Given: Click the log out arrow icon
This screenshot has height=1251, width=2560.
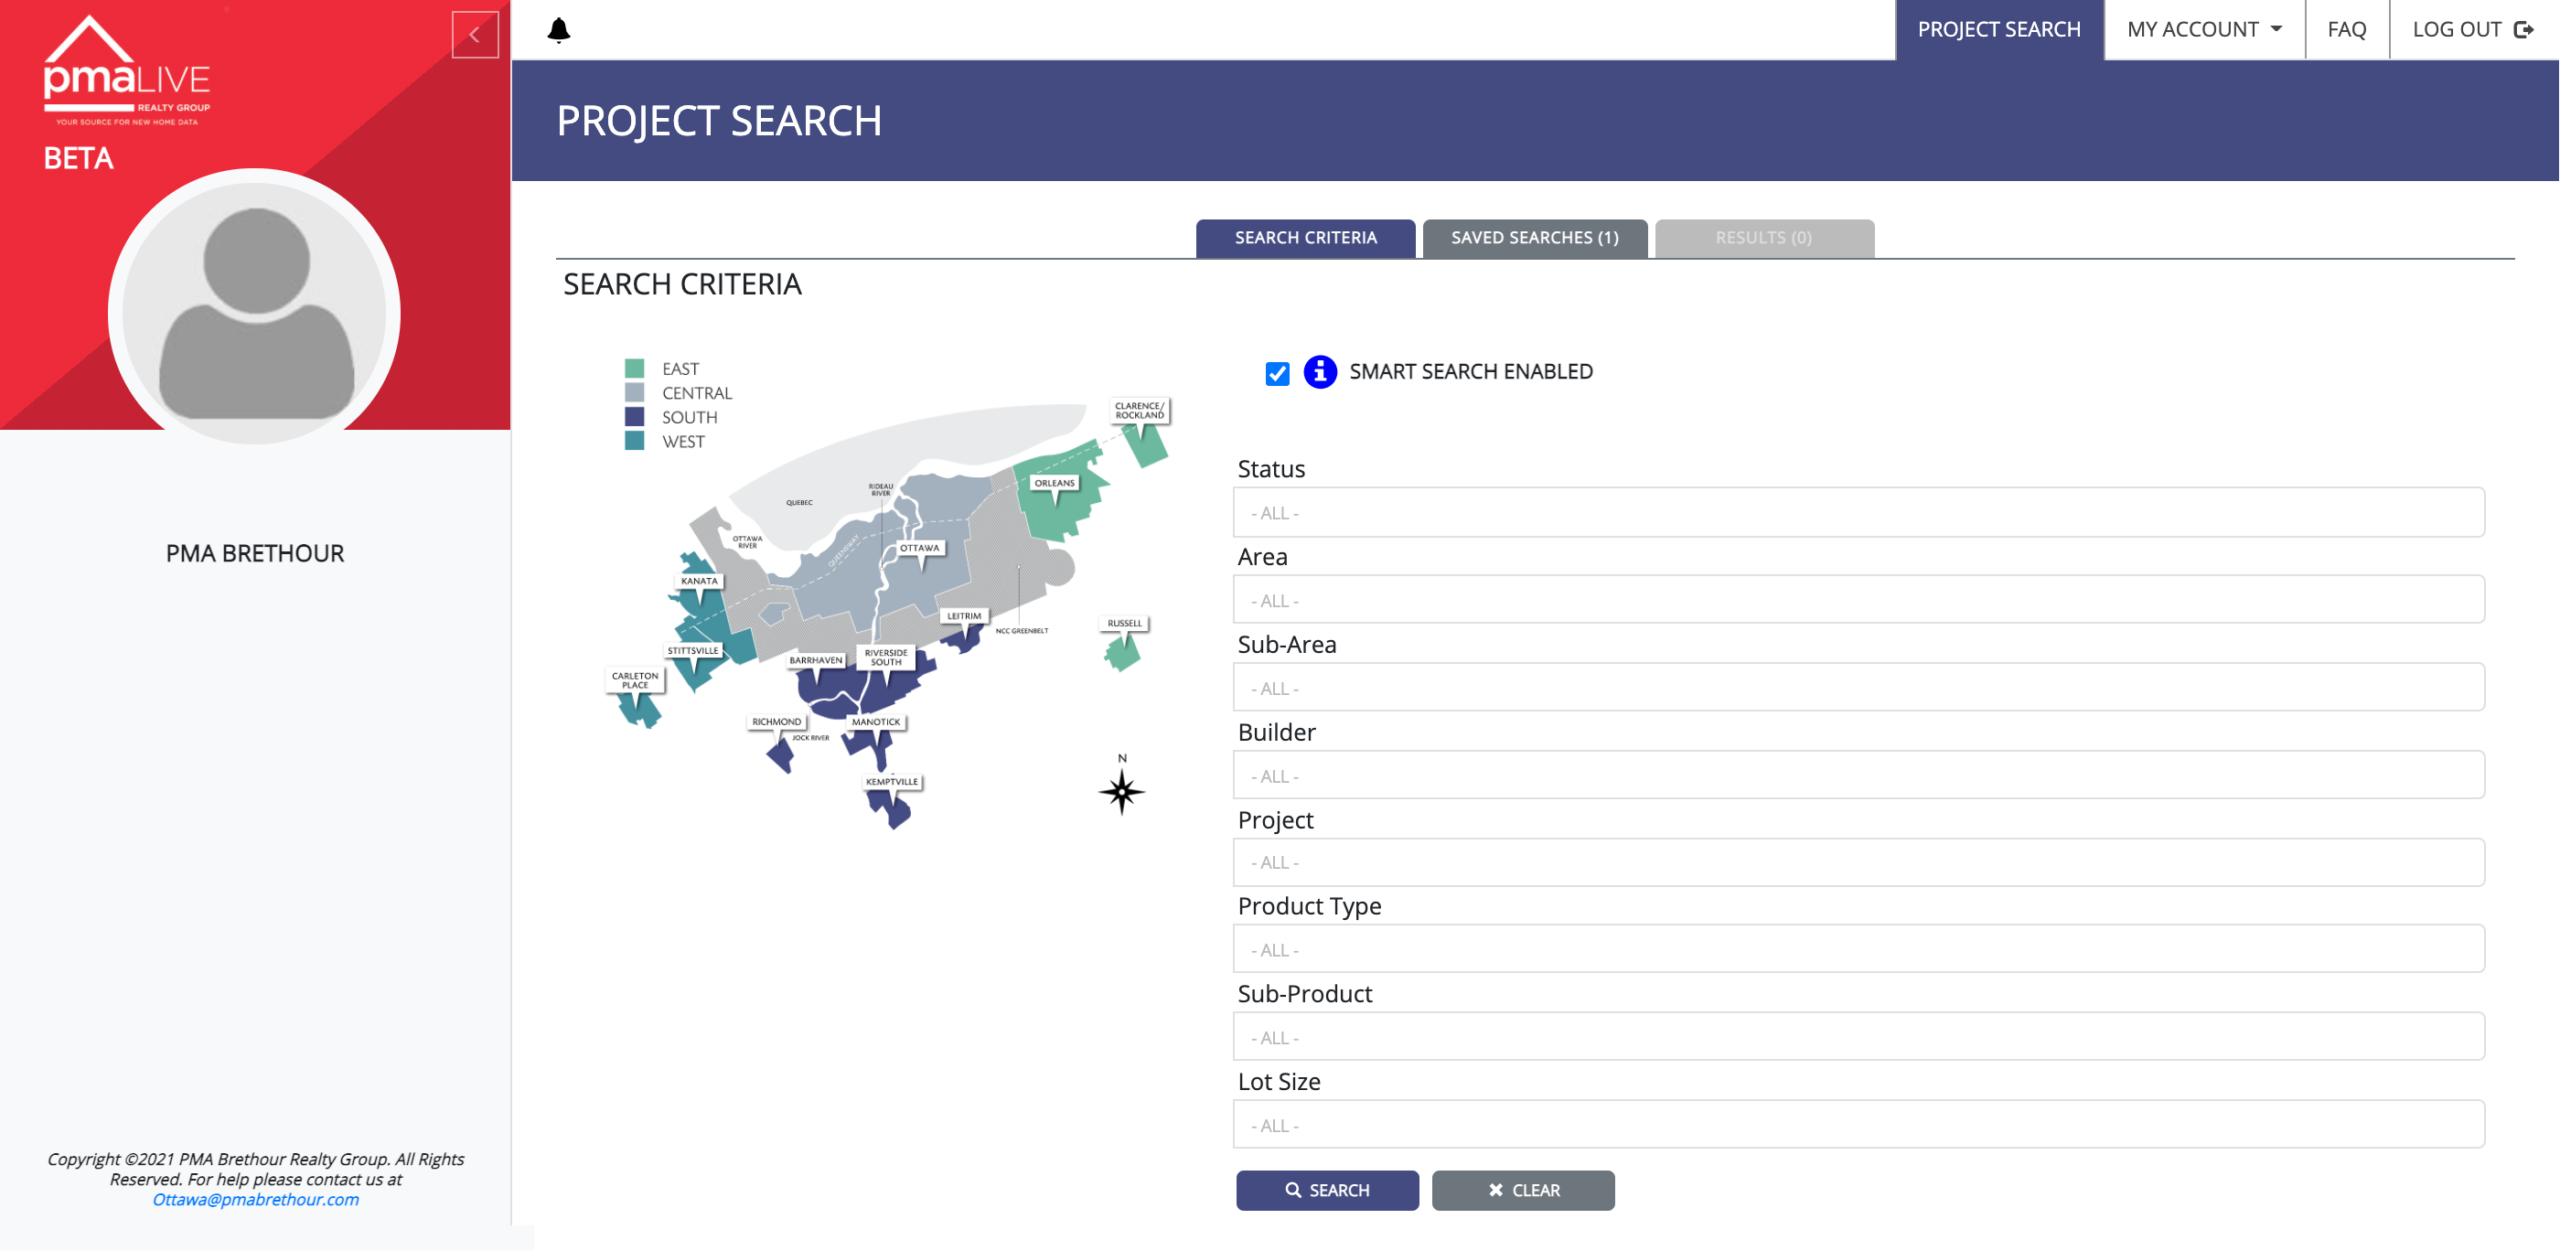Looking at the screenshot, I should tap(2525, 30).
